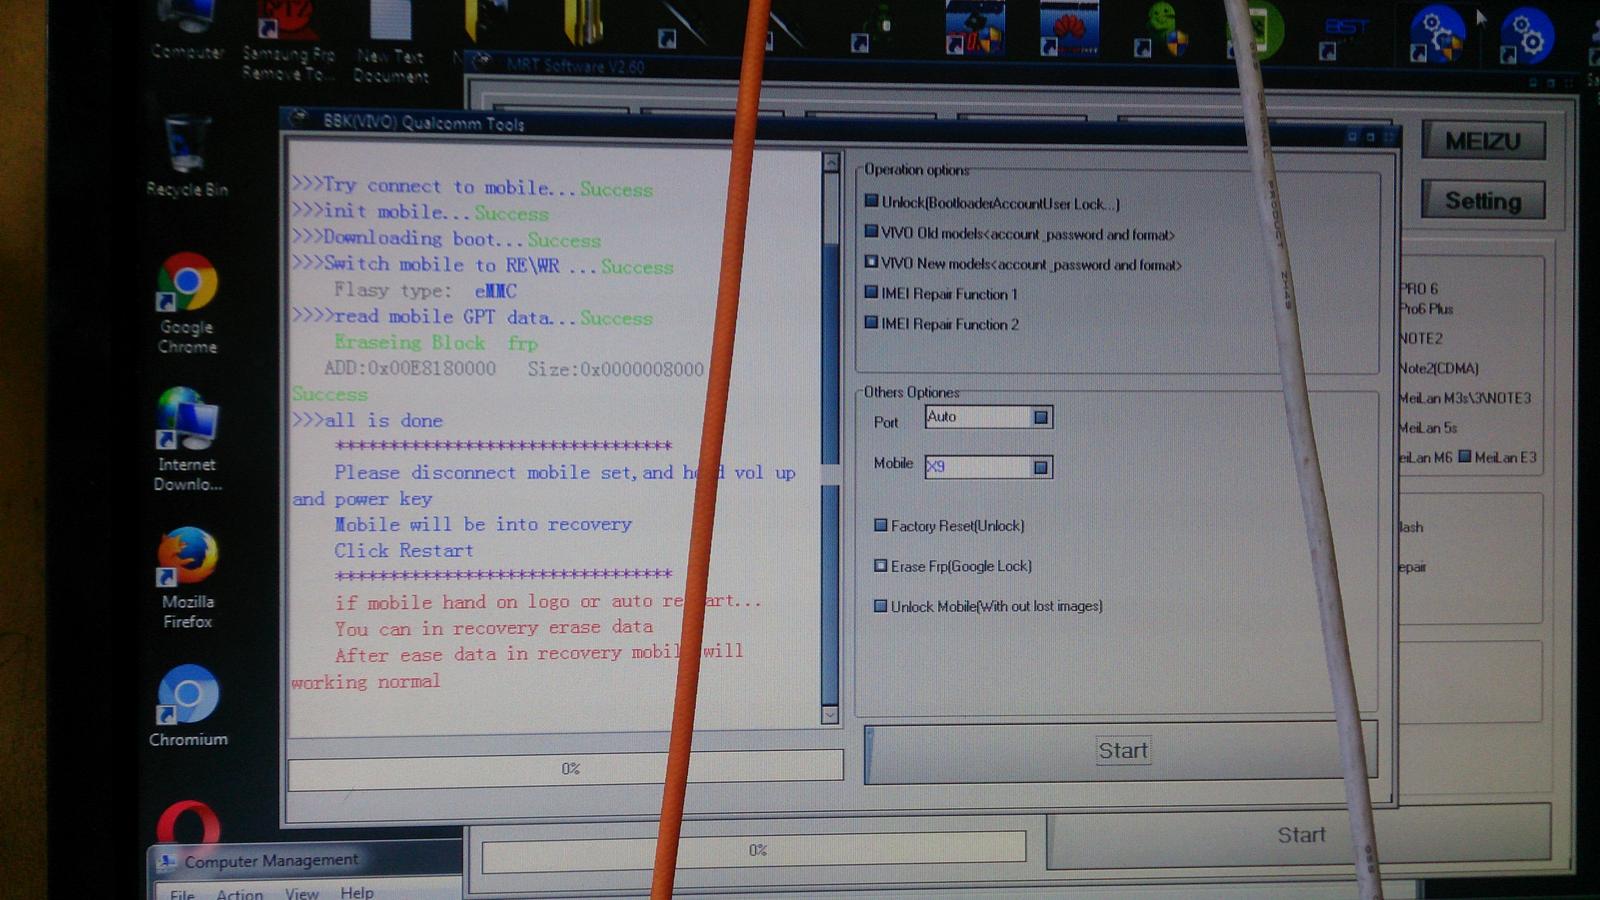Screen dimensions: 1600x900
Task: Click log line 'You can in recovery erase data'
Action: (494, 627)
